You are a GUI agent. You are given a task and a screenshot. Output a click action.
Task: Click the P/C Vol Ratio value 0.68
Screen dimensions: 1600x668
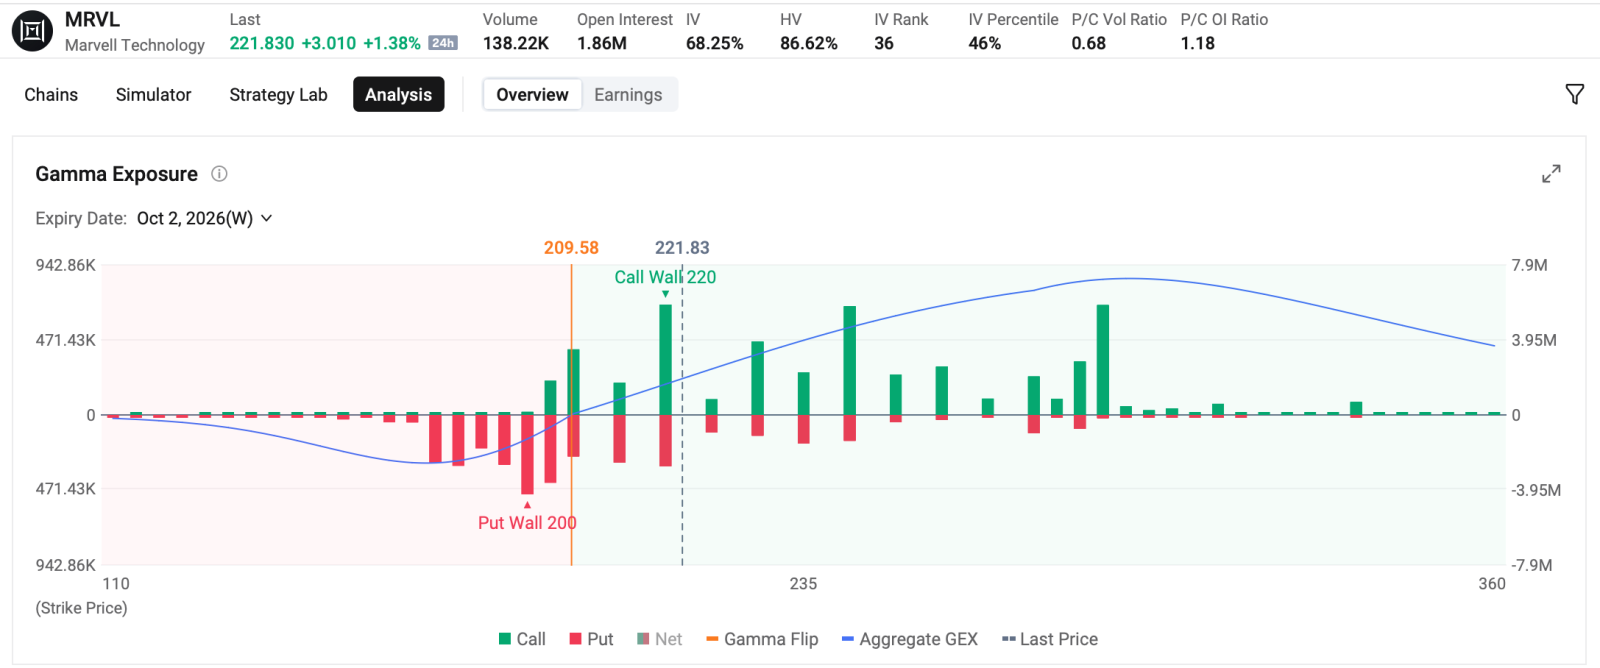point(1089,43)
